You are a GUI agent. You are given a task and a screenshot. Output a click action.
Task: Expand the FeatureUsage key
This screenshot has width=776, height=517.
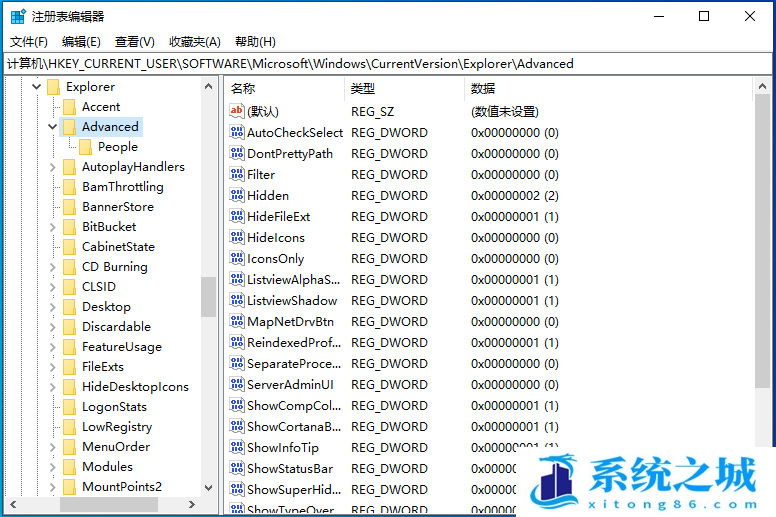52,347
